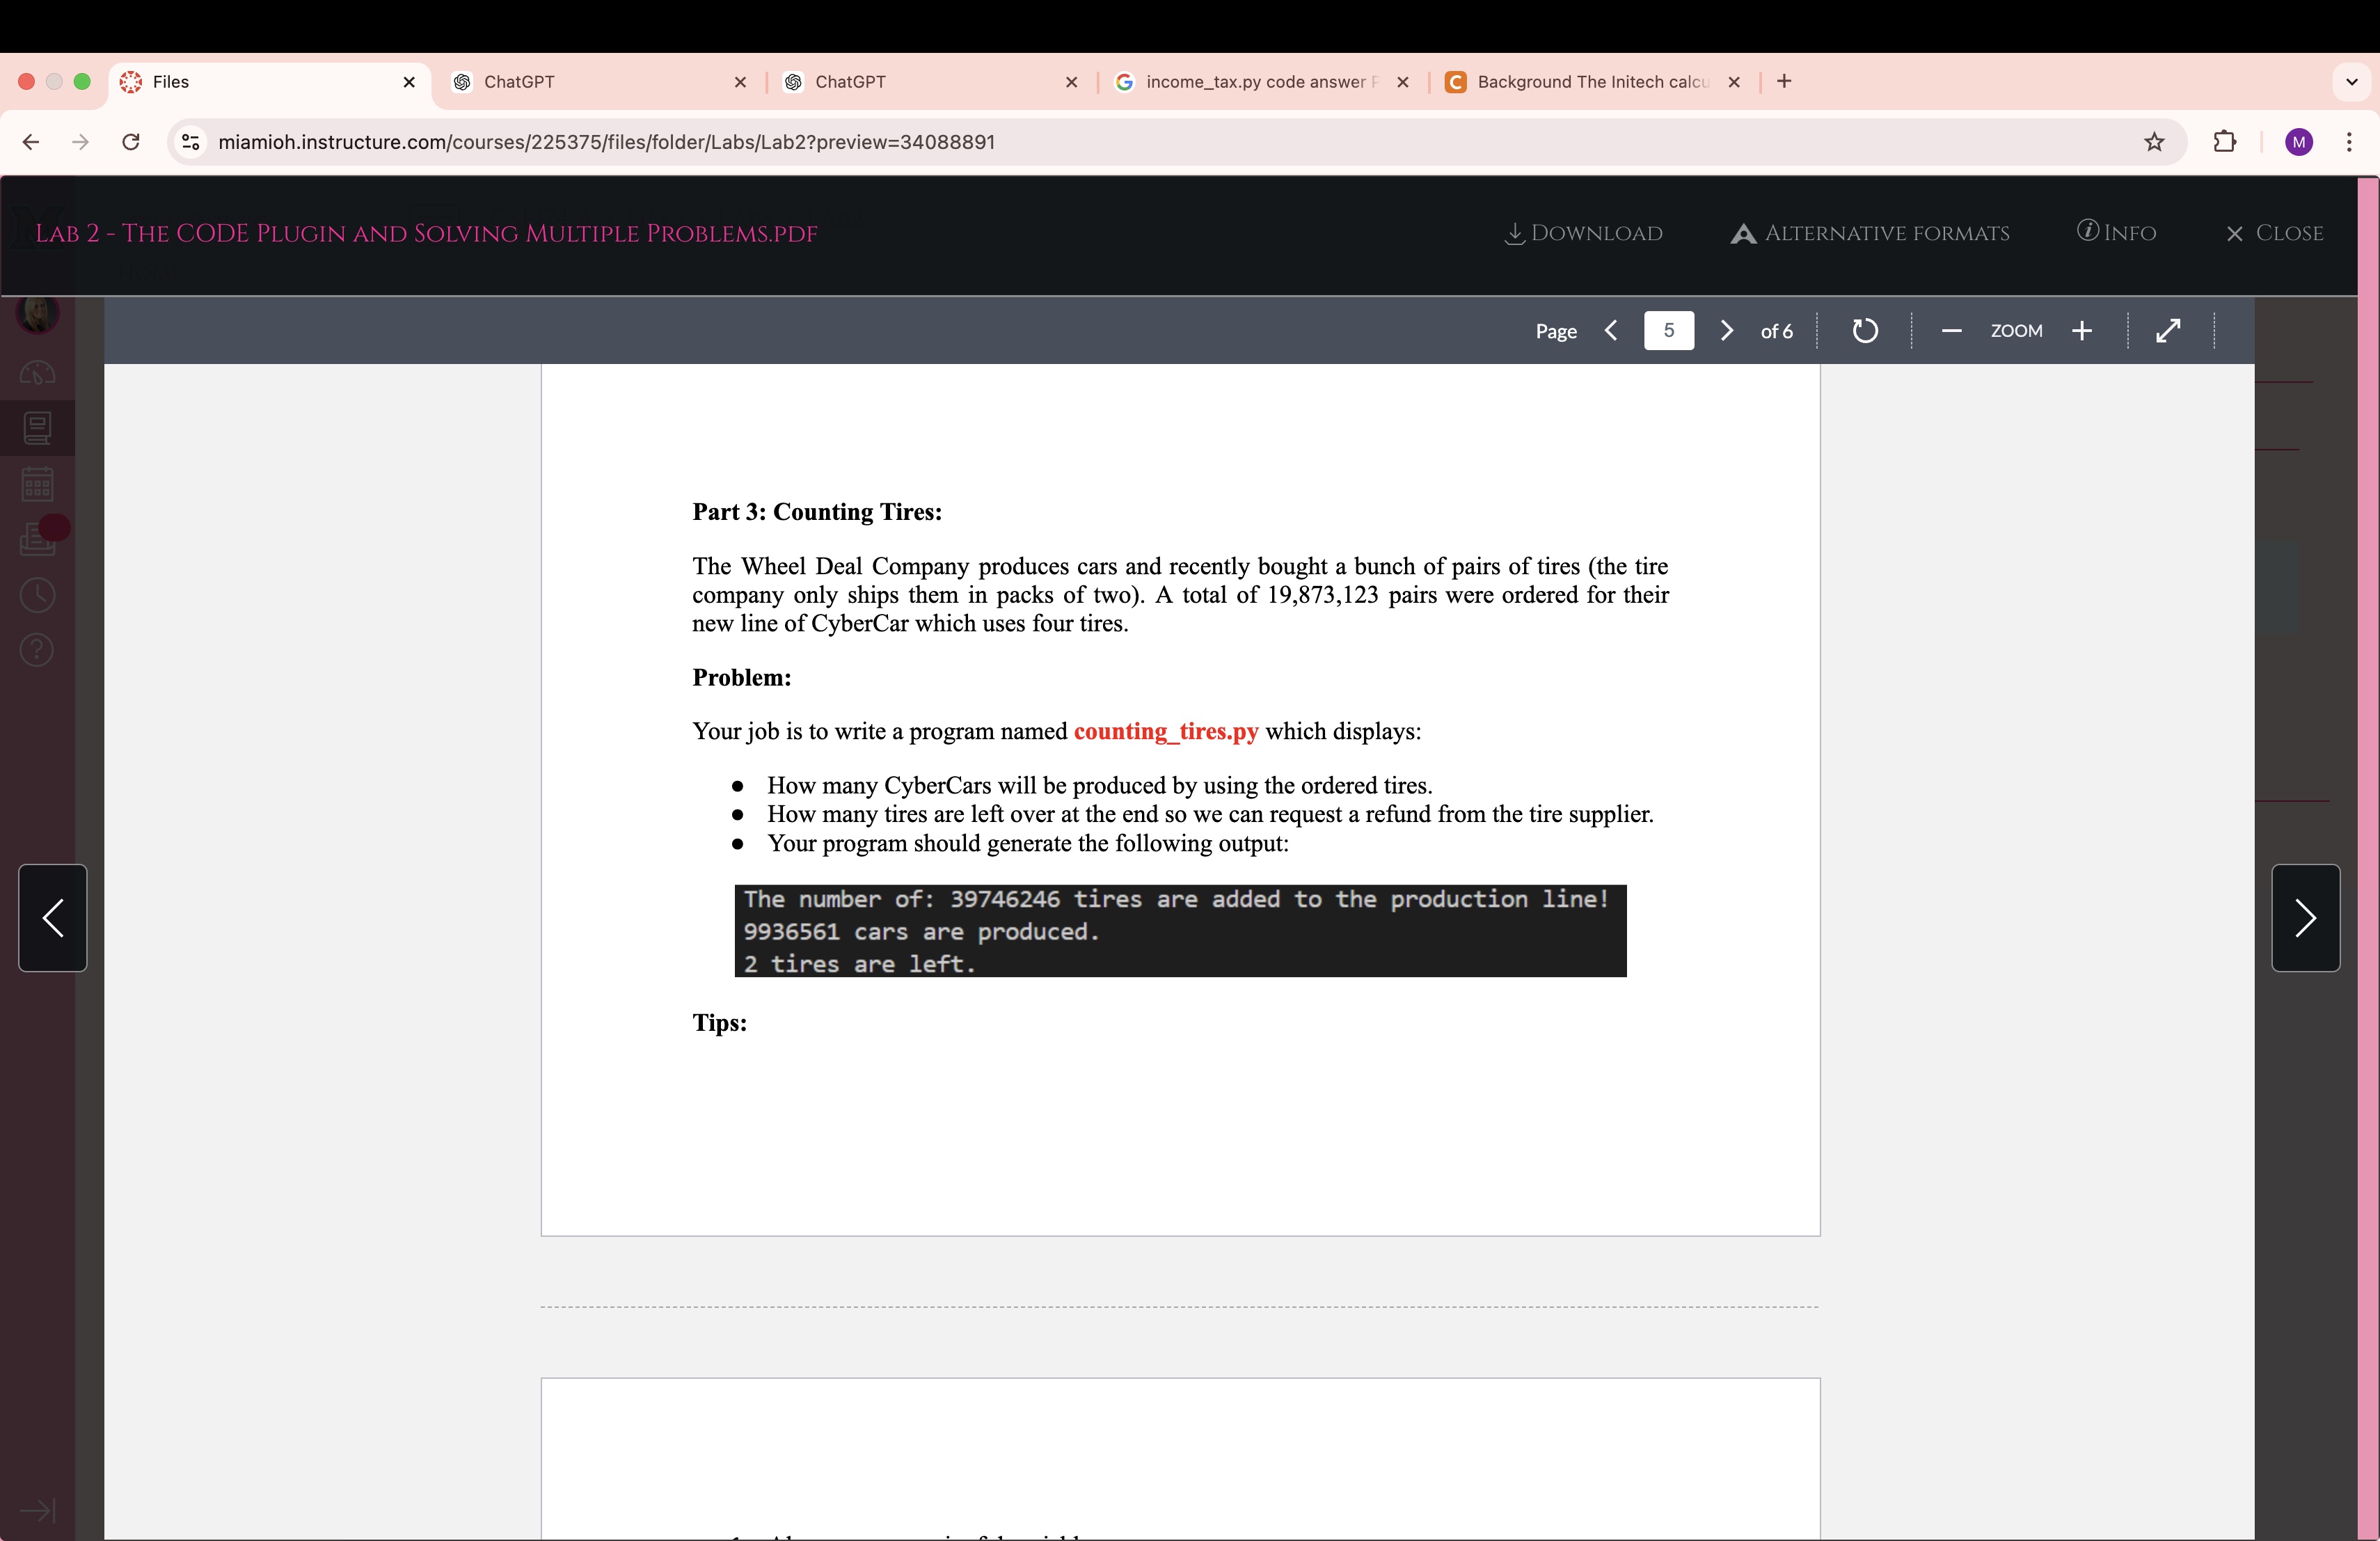Click the page number field
This screenshot has height=1541, width=2380.
click(1668, 331)
